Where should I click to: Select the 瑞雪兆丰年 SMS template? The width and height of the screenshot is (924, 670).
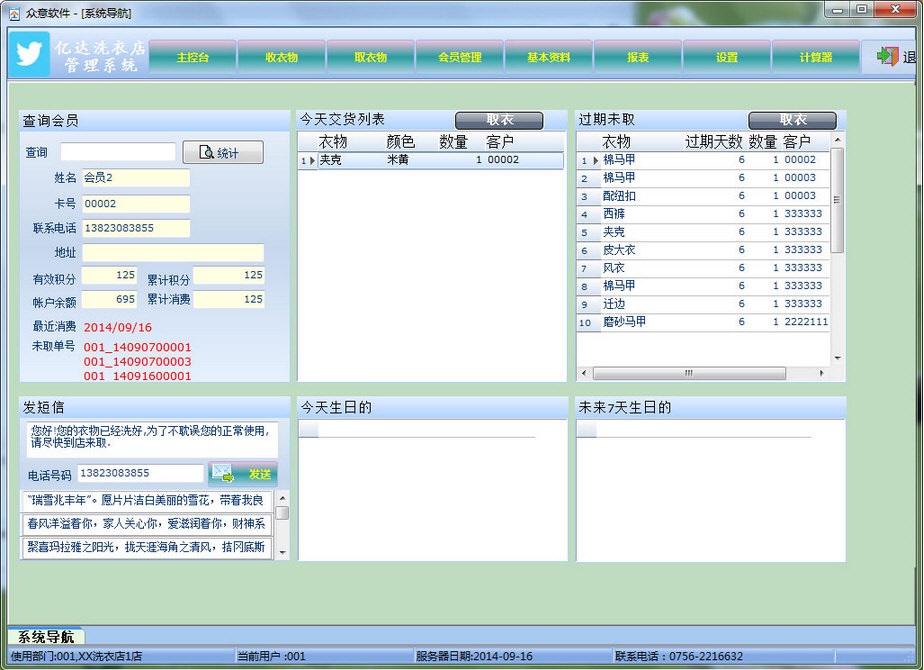[146, 500]
